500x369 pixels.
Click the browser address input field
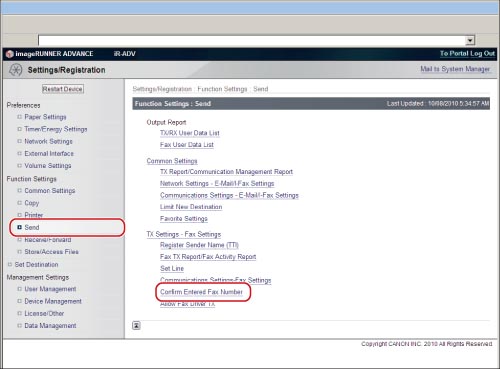coord(252,41)
